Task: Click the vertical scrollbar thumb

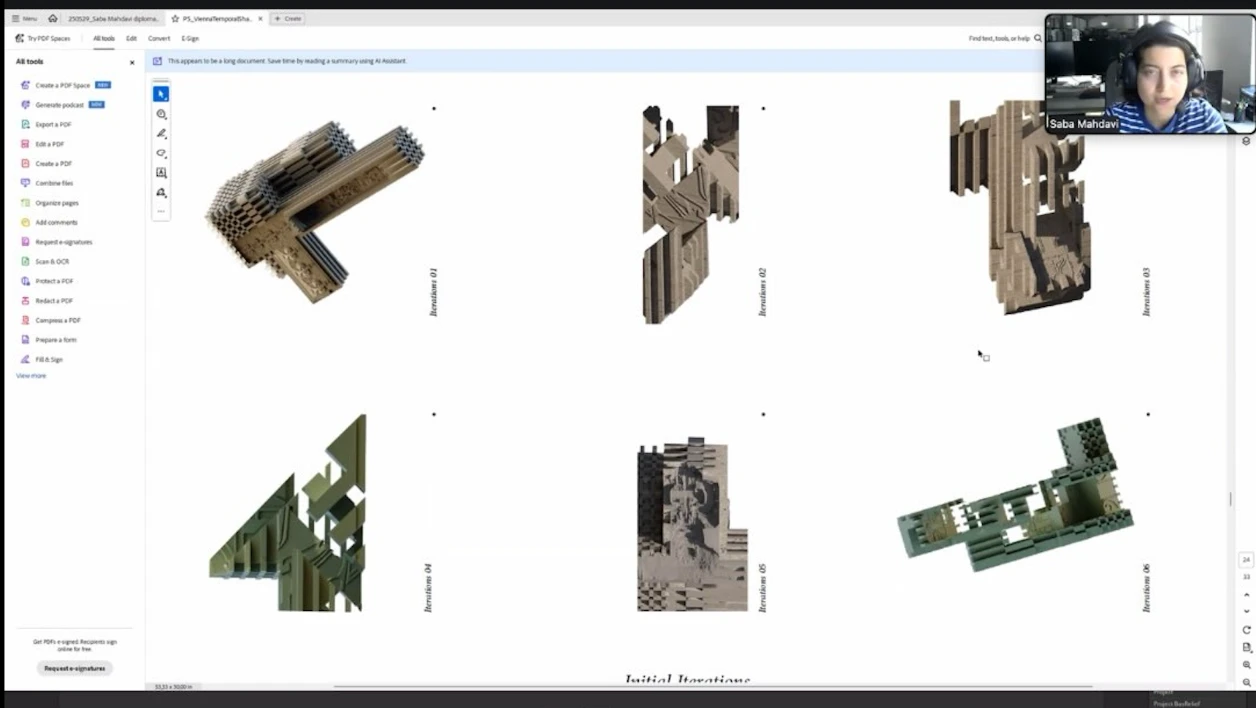Action: pyautogui.click(x=1231, y=499)
